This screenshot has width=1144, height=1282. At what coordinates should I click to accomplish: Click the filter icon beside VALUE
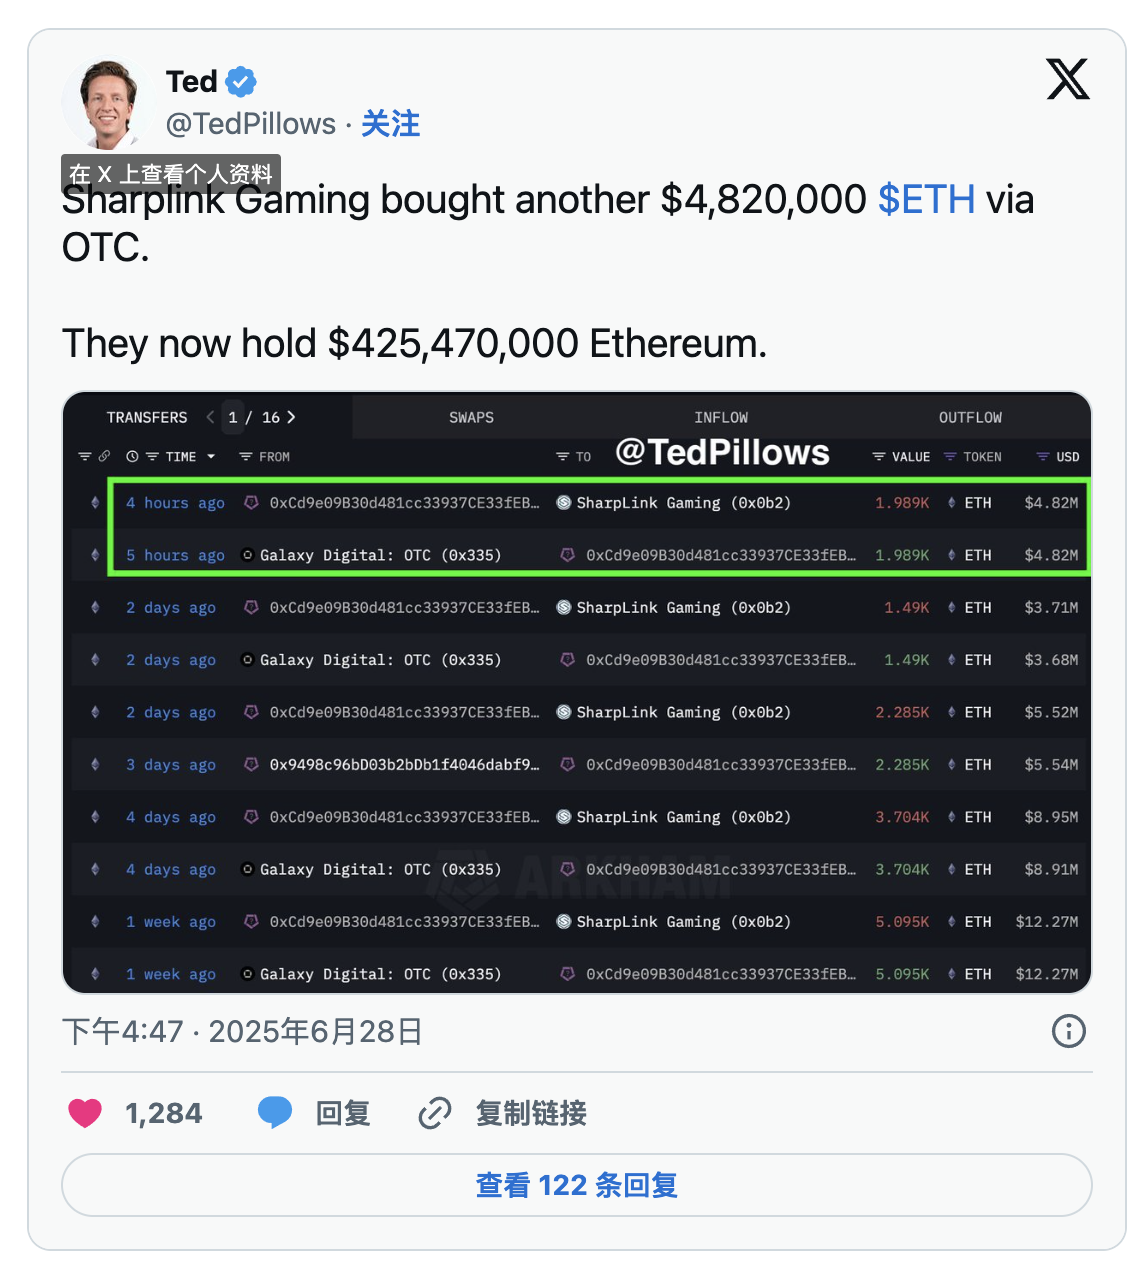[878, 457]
